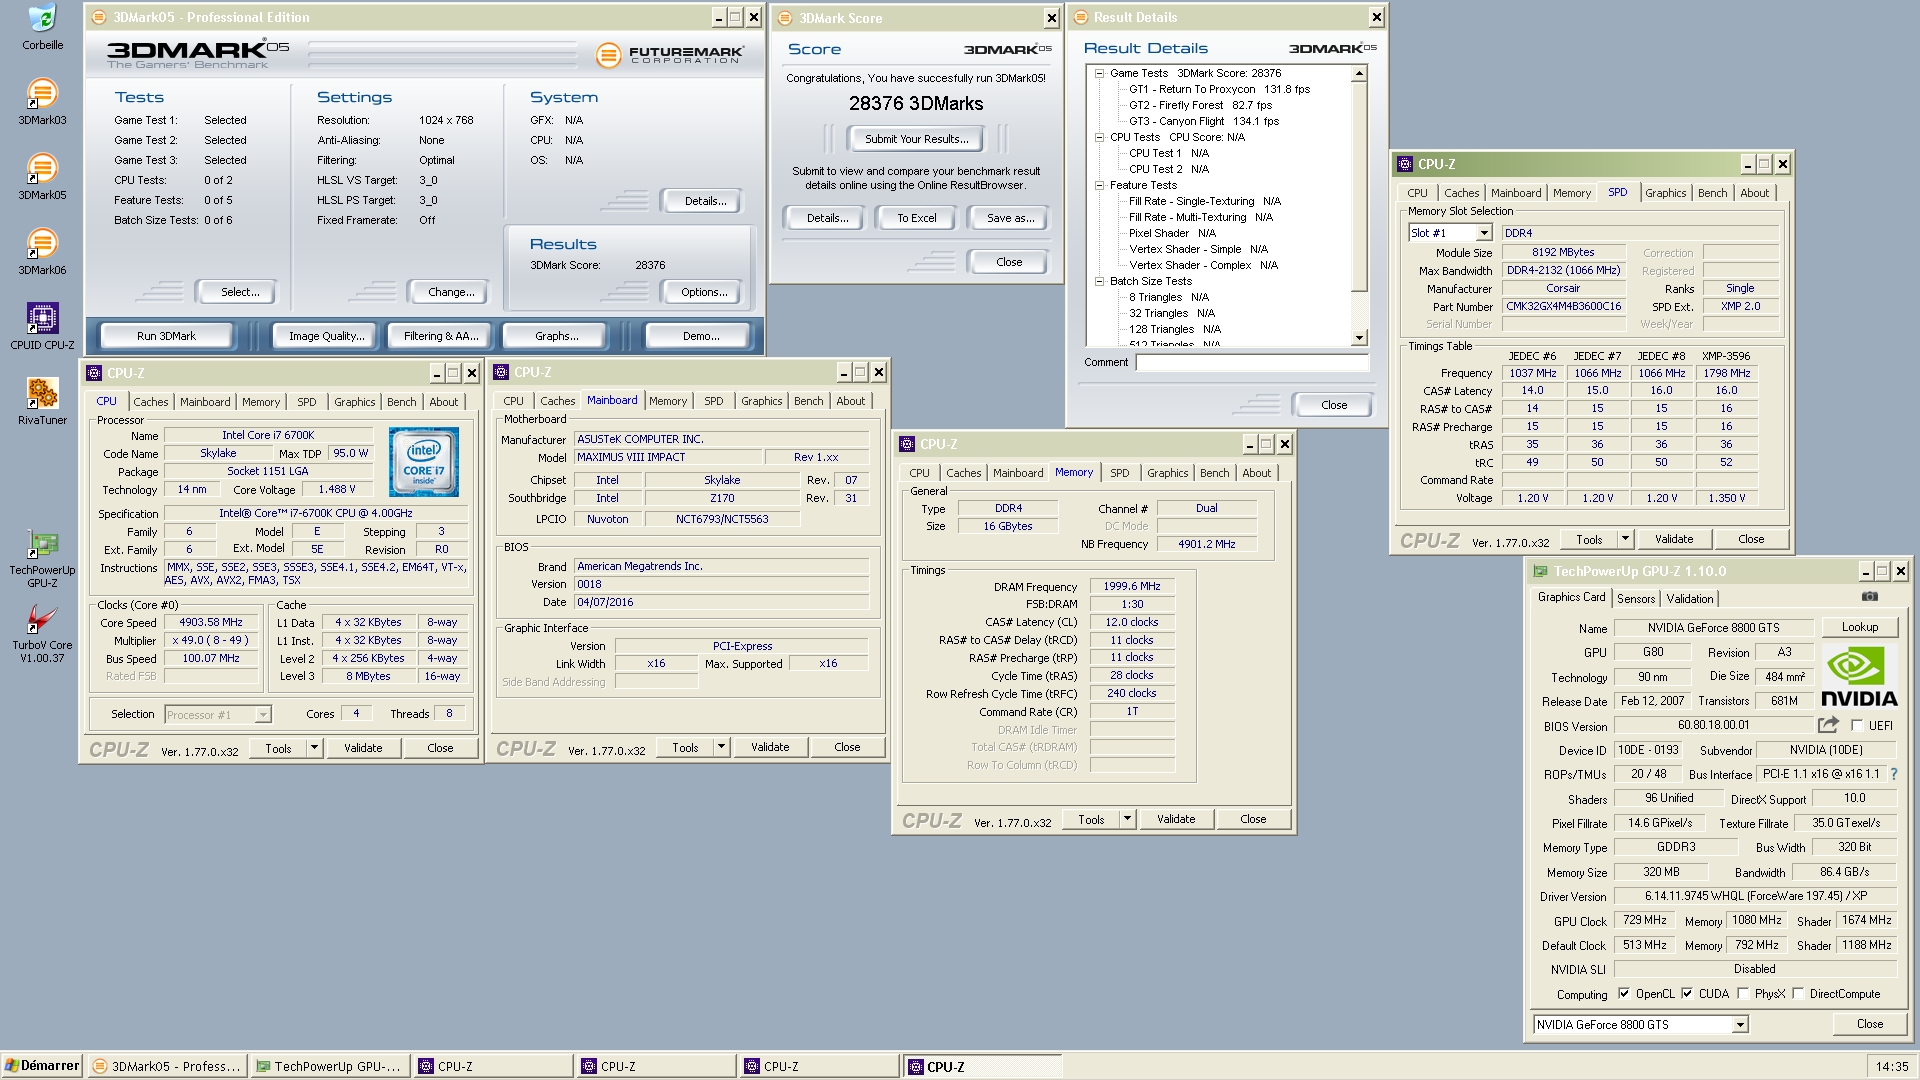This screenshot has height=1080, width=1920.
Task: Open About tab in SPD CPU-Z window
Action: tap(1754, 193)
